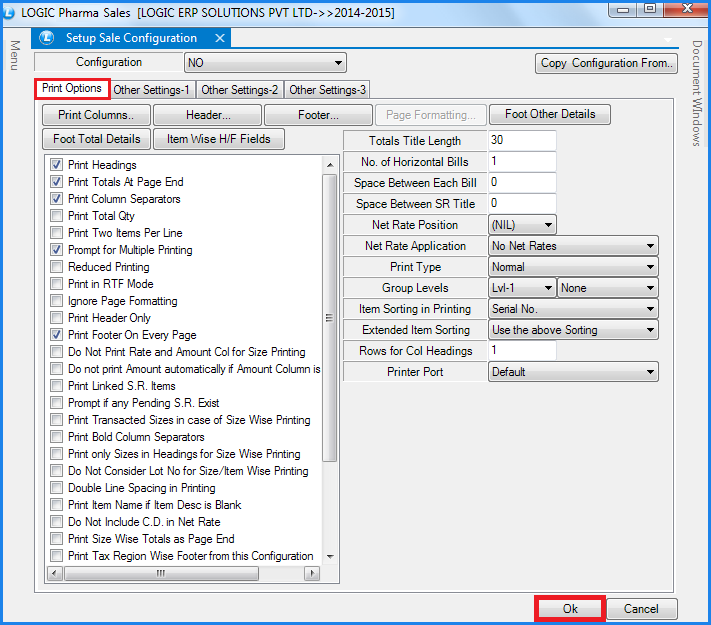Switch to the Other Settings-3 tab
Screen dimensions: 711x625
(x=327, y=90)
